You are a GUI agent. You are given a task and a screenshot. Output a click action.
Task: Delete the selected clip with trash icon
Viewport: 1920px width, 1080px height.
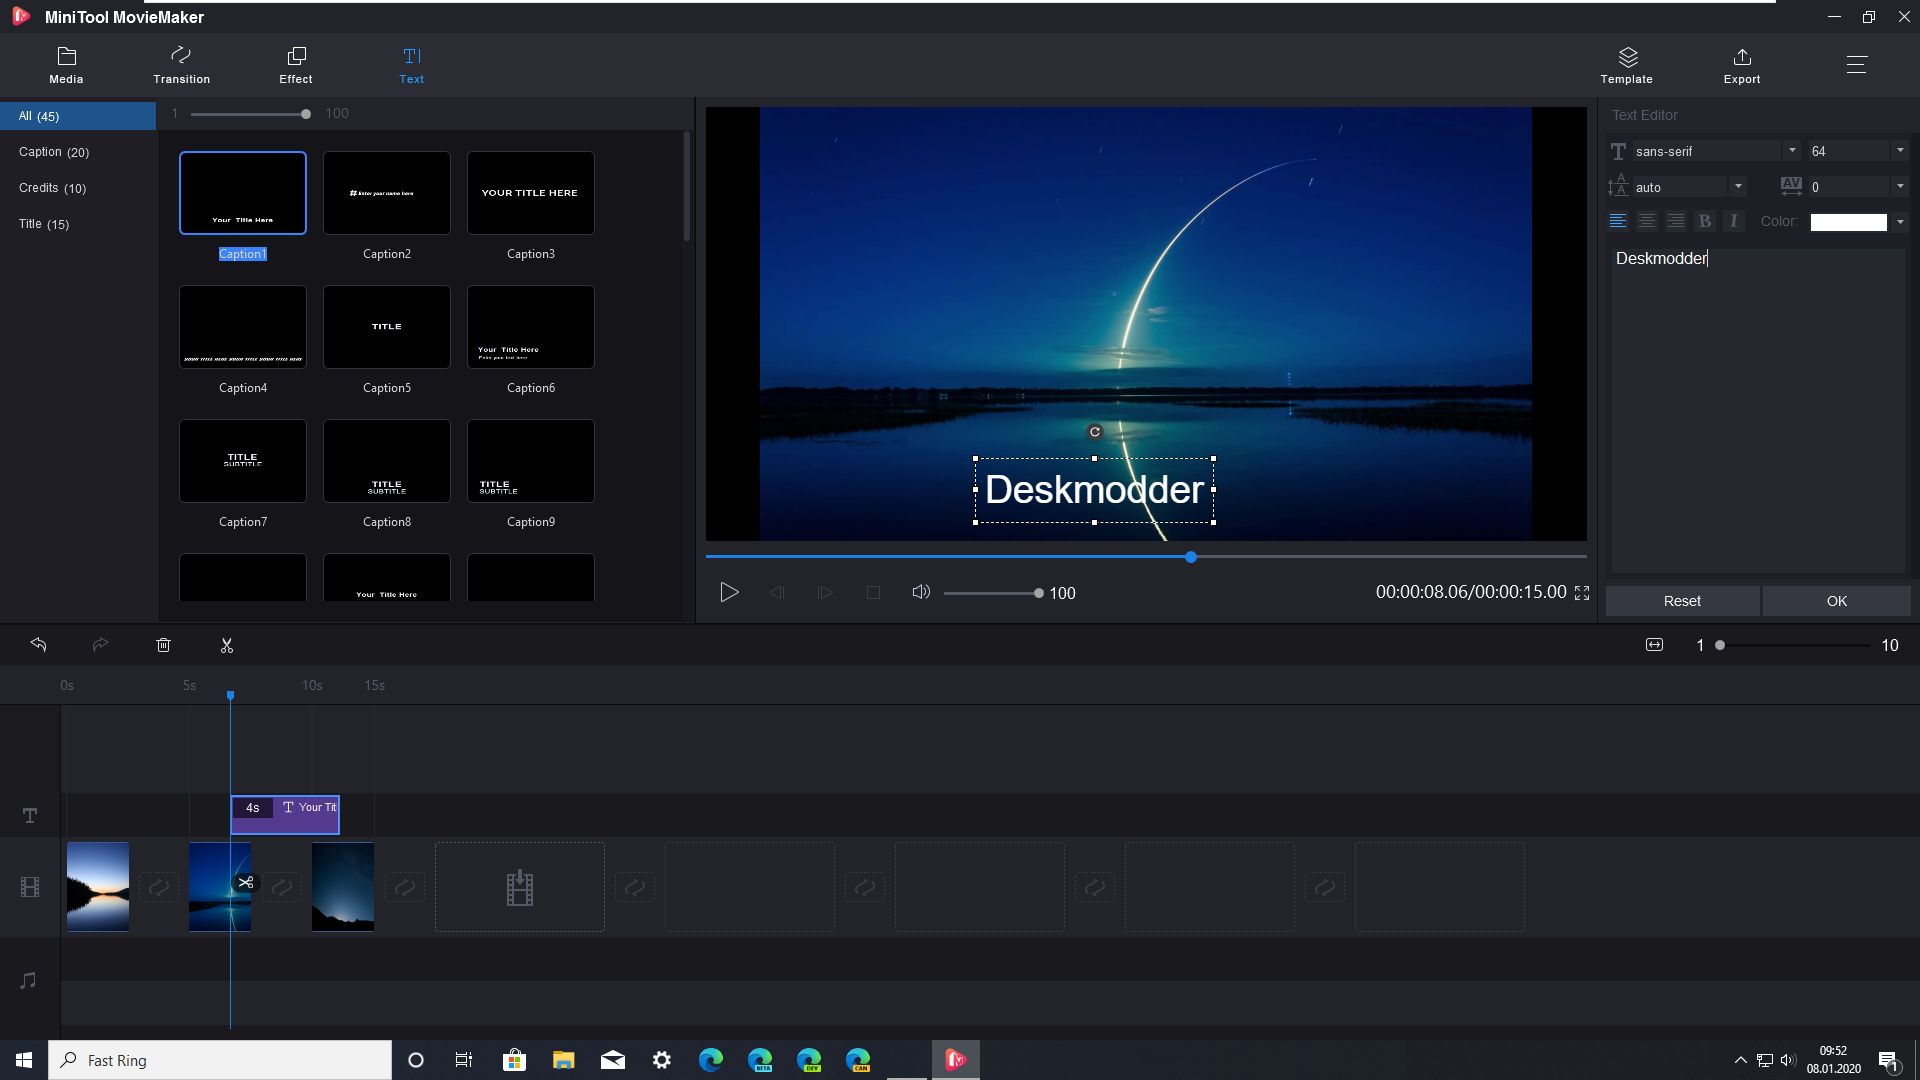[164, 646]
